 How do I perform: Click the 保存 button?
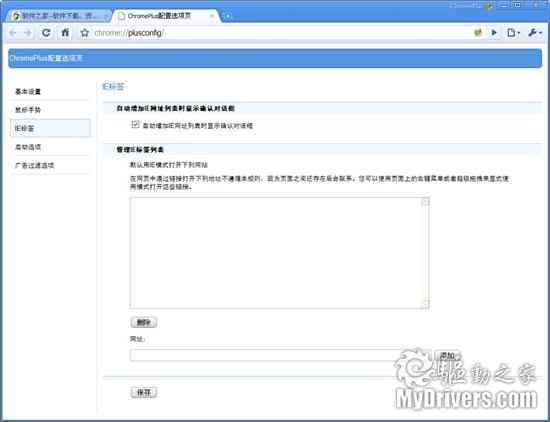click(x=144, y=392)
